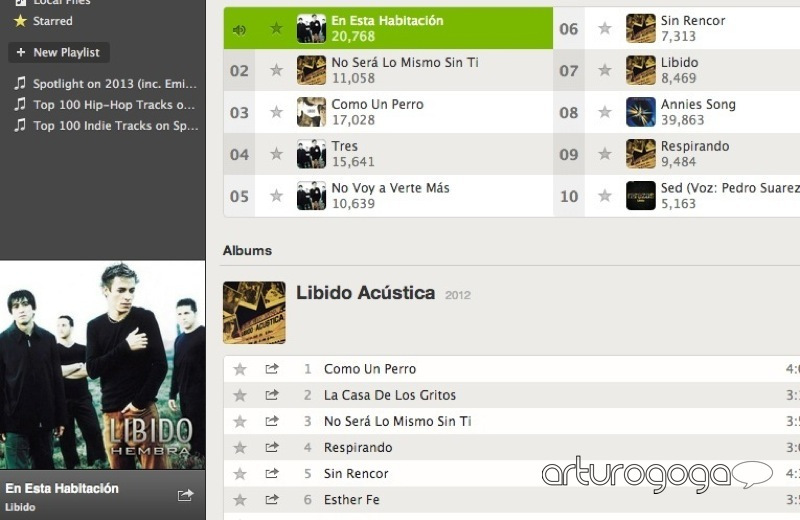Create a New Playlist
The width and height of the screenshot is (800, 520).
[59, 52]
